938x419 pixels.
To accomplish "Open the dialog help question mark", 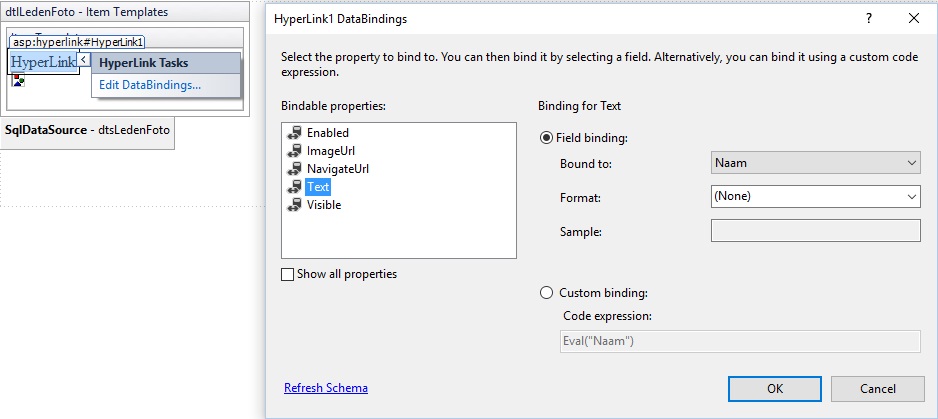I will (869, 19).
